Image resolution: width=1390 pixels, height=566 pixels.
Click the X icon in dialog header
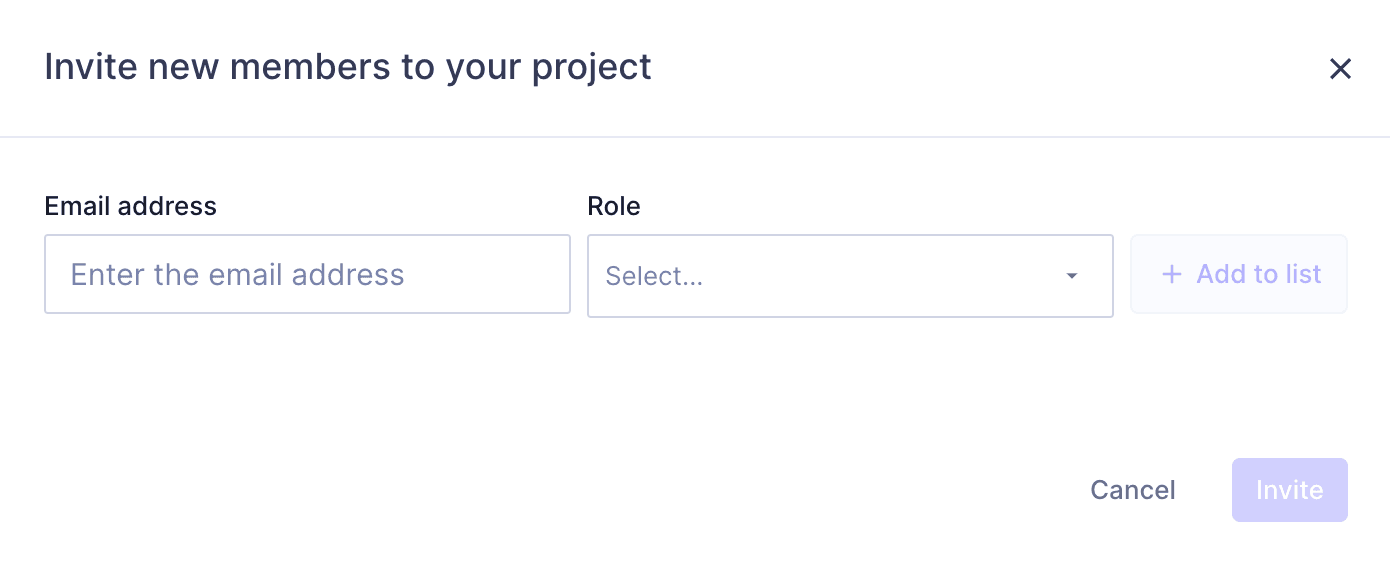[1339, 69]
